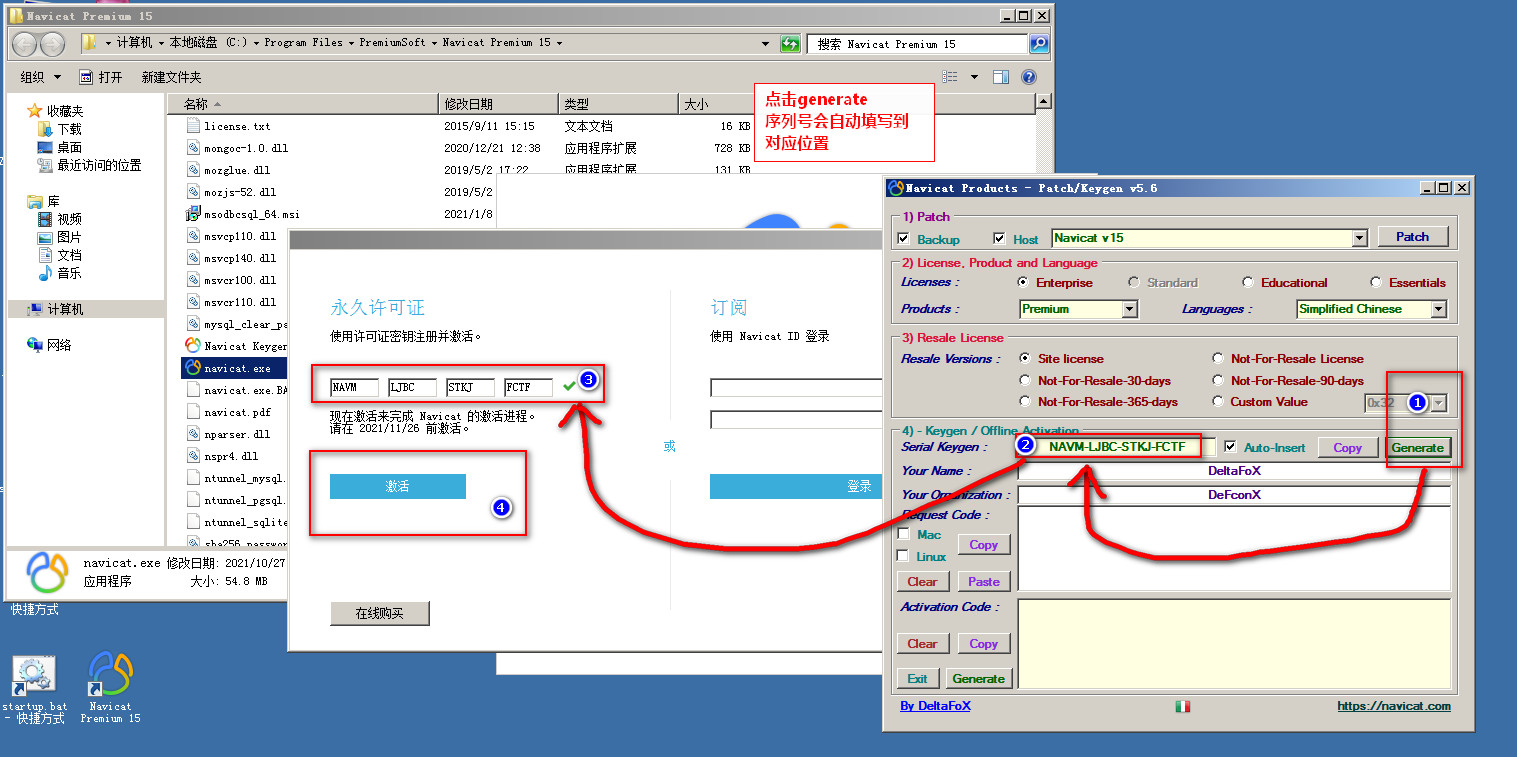This screenshot has width=1517, height=757.
Task: Open the Explorer help question mark icon
Action: point(1028,77)
